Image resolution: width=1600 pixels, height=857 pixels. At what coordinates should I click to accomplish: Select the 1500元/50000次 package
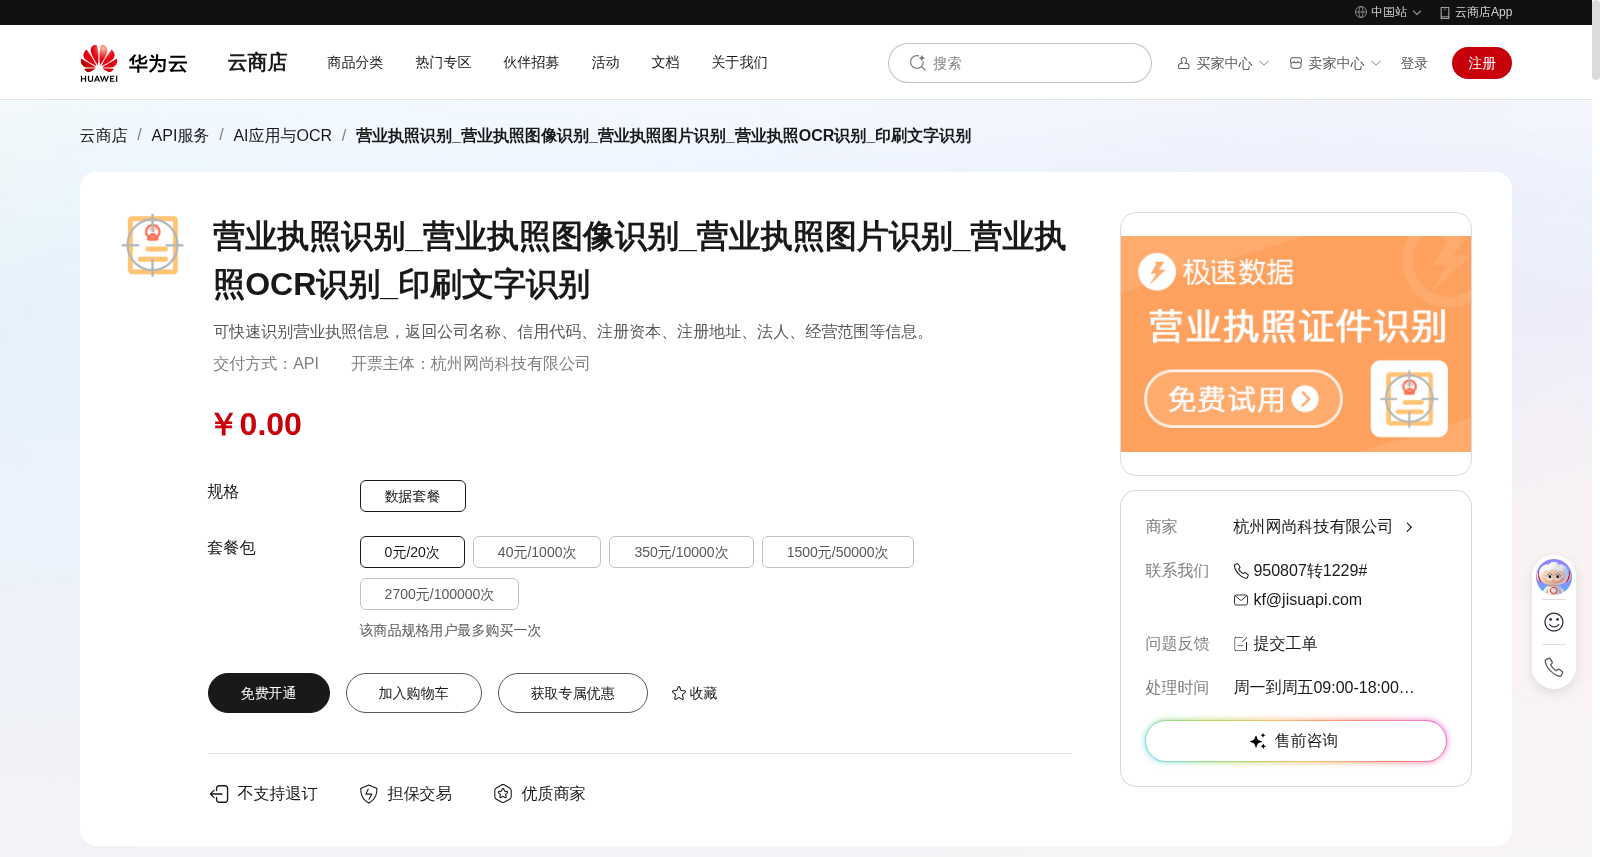(838, 552)
